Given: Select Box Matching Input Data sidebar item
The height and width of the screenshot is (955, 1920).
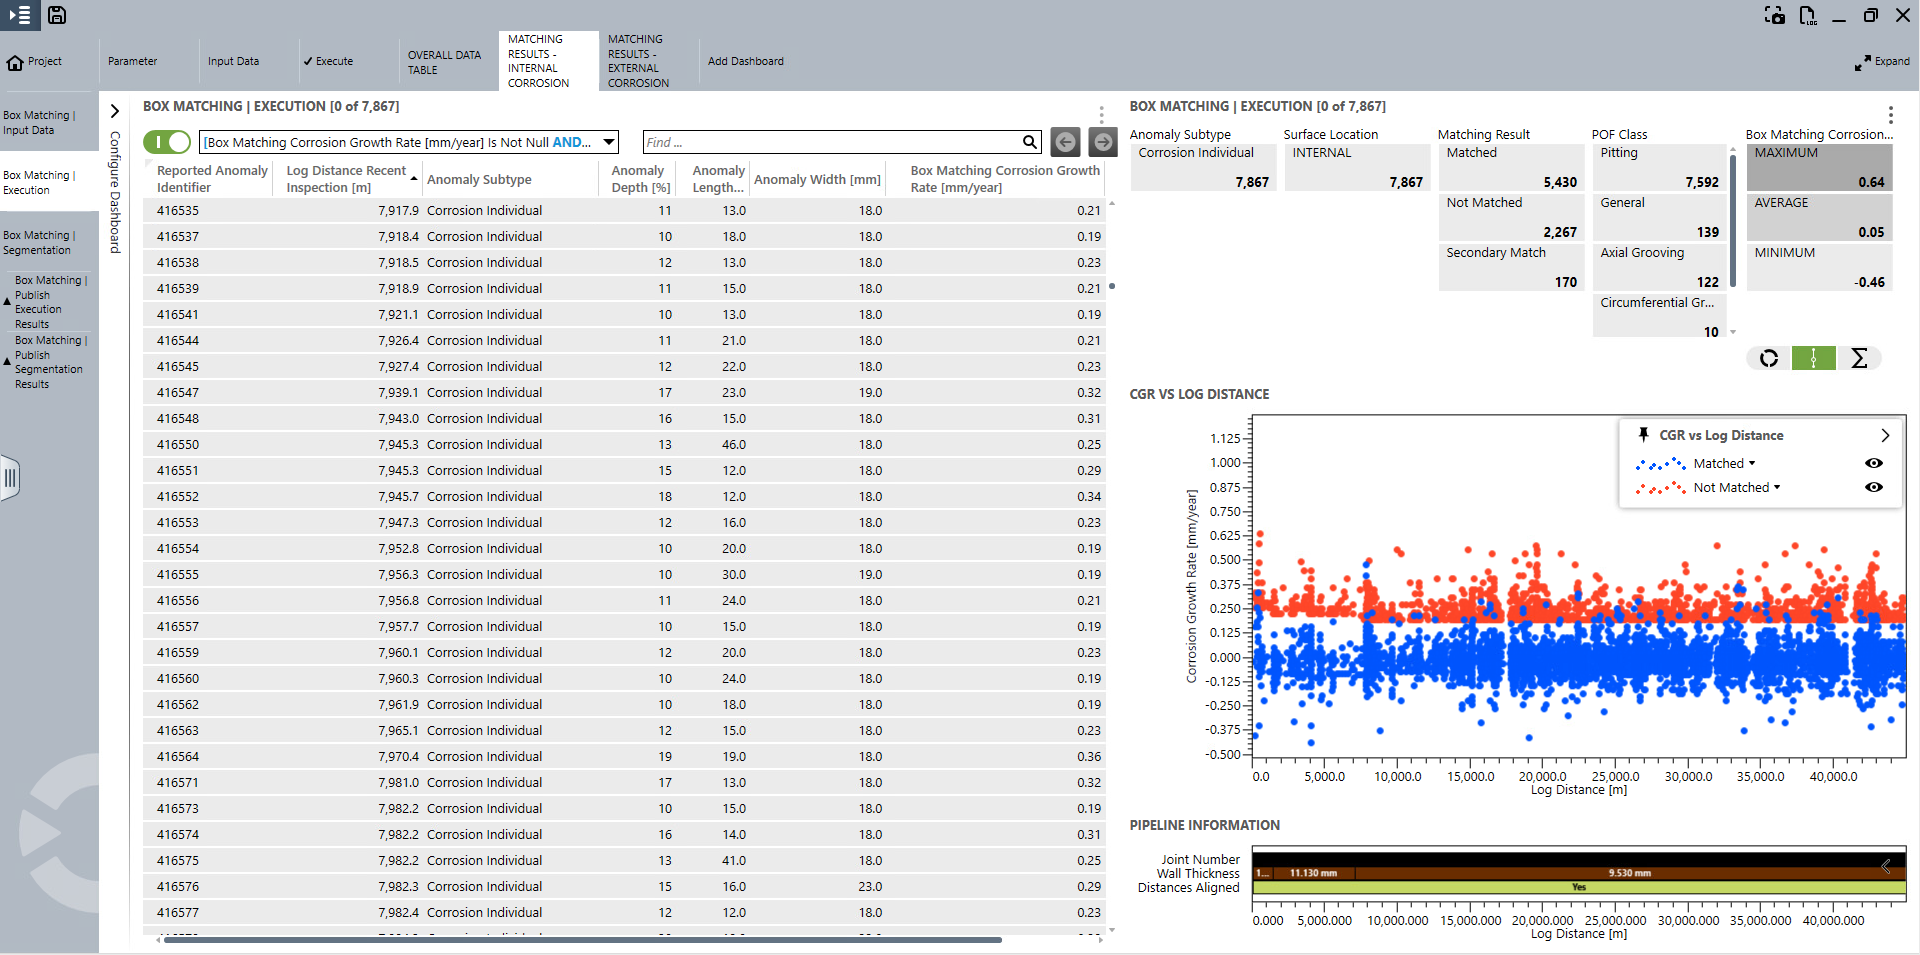Looking at the screenshot, I should (x=49, y=122).
